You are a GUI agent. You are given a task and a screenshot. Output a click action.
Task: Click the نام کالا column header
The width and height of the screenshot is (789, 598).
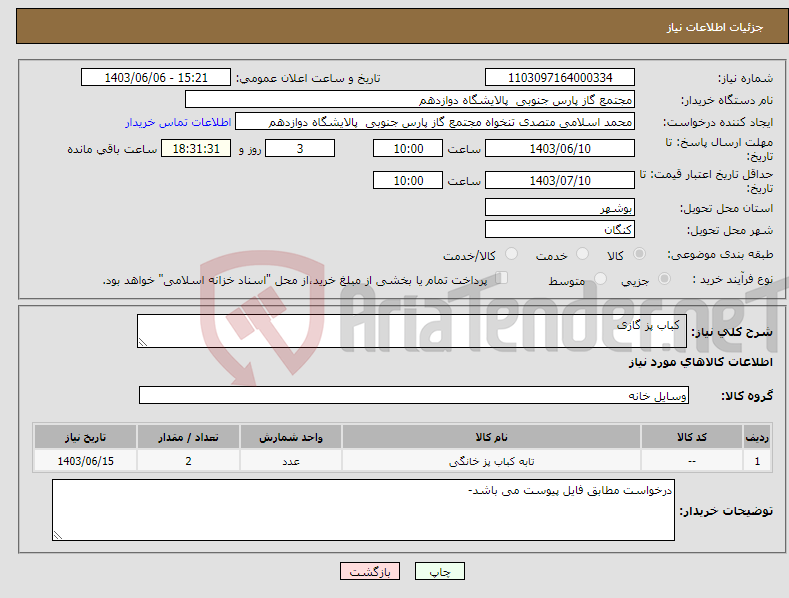pos(491,437)
